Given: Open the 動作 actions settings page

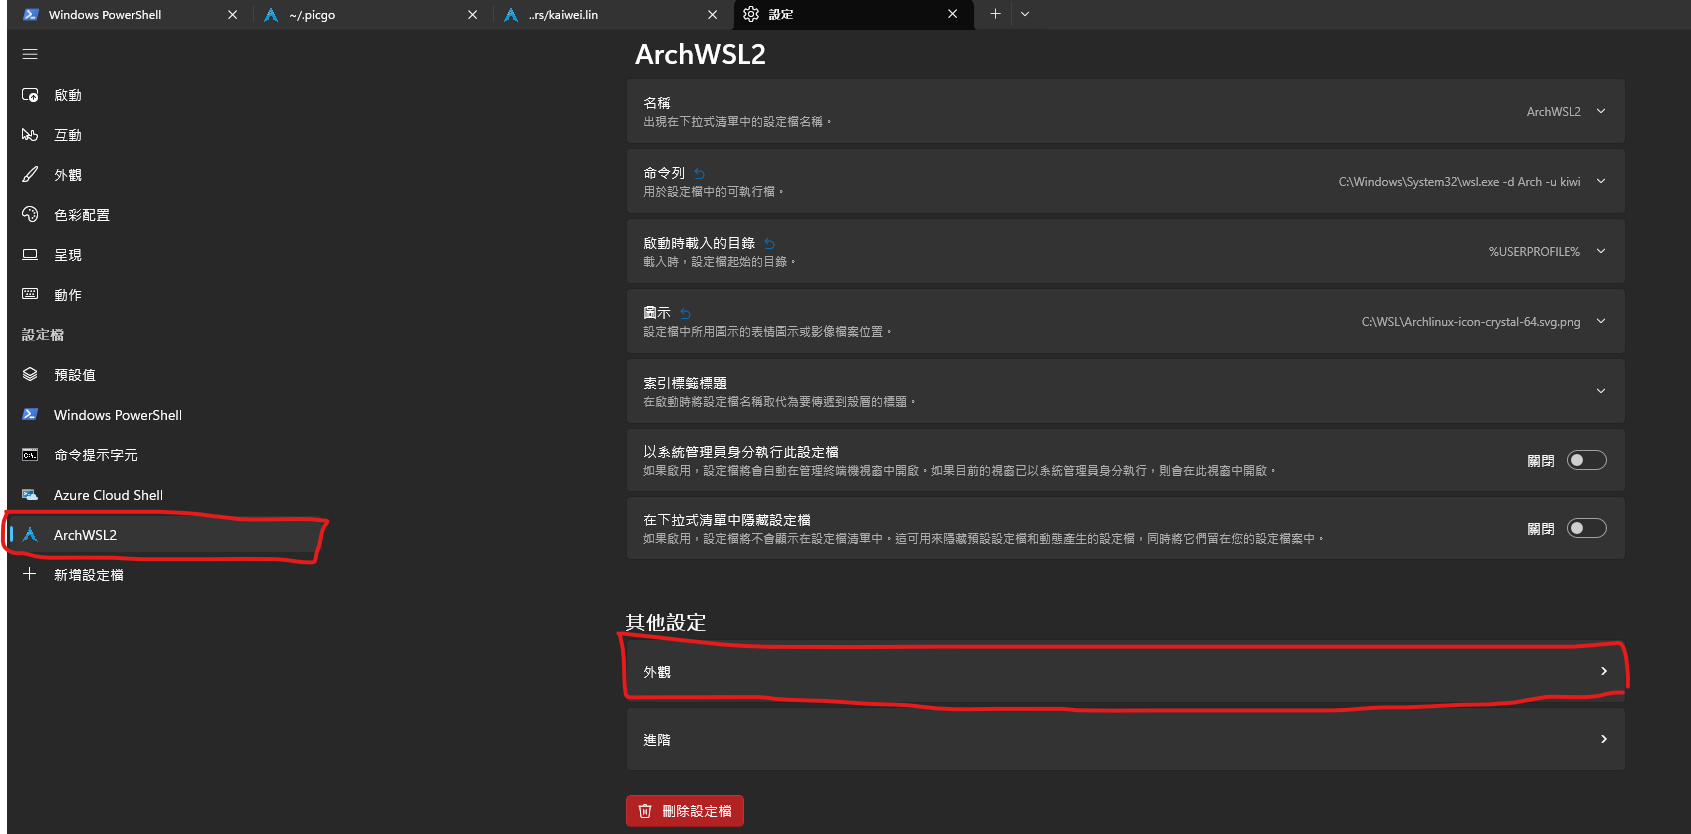Looking at the screenshot, I should 165,295.
